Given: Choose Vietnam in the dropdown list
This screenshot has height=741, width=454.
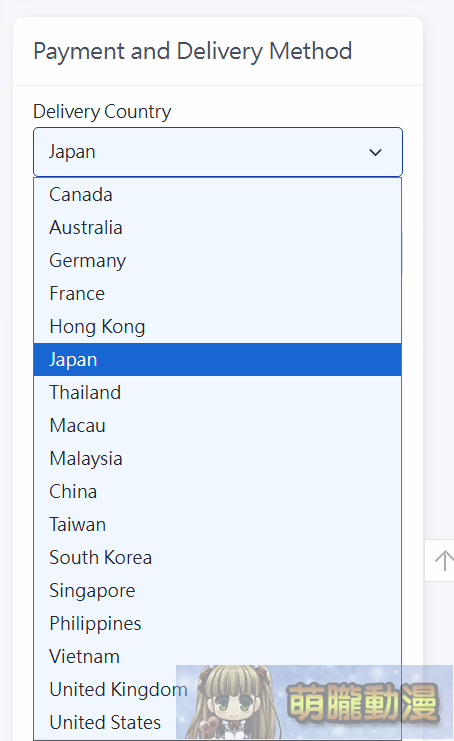Looking at the screenshot, I should tap(217, 657).
